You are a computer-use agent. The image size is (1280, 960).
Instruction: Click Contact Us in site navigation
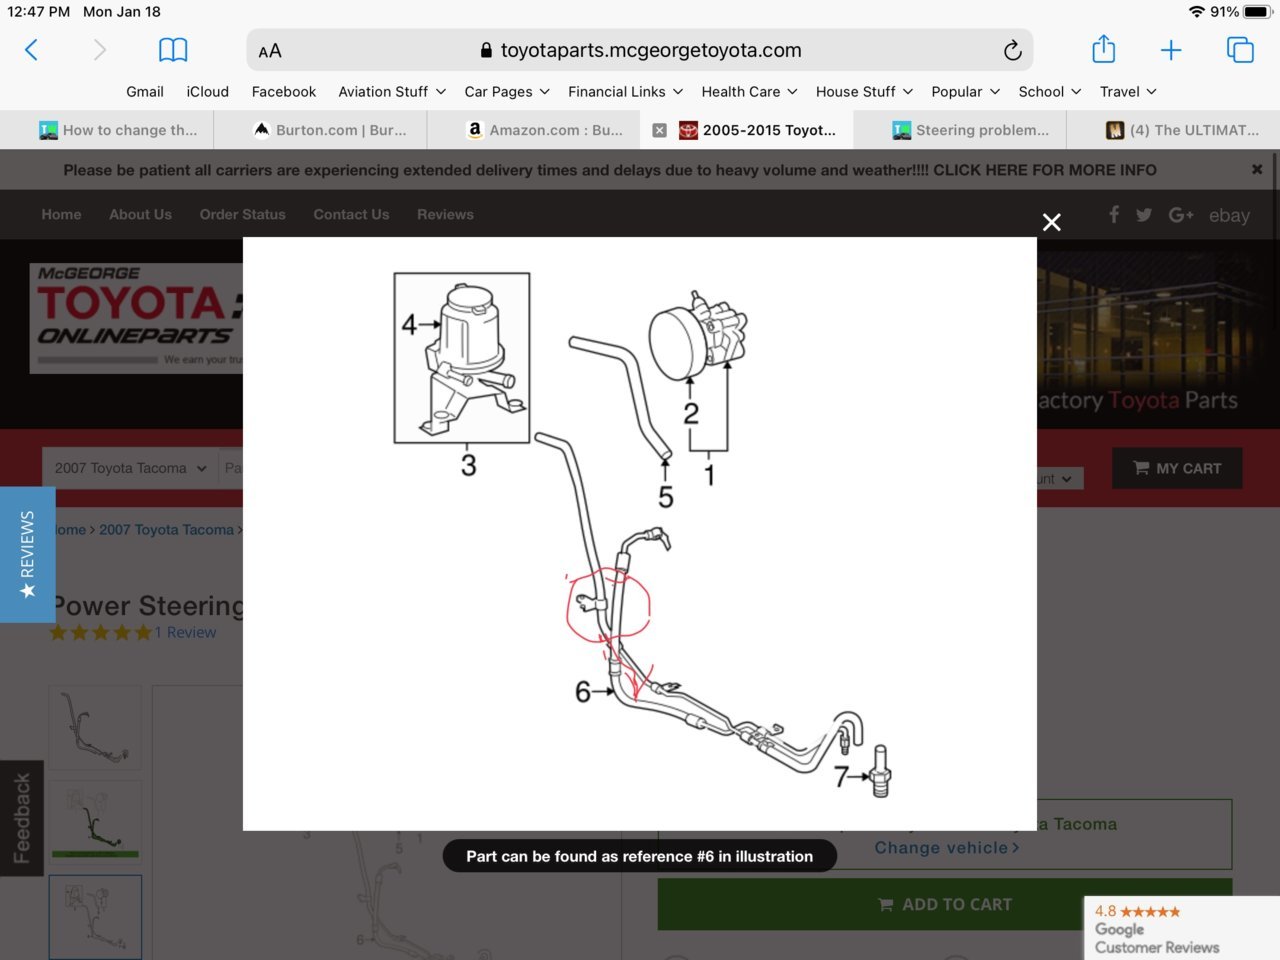(x=351, y=214)
